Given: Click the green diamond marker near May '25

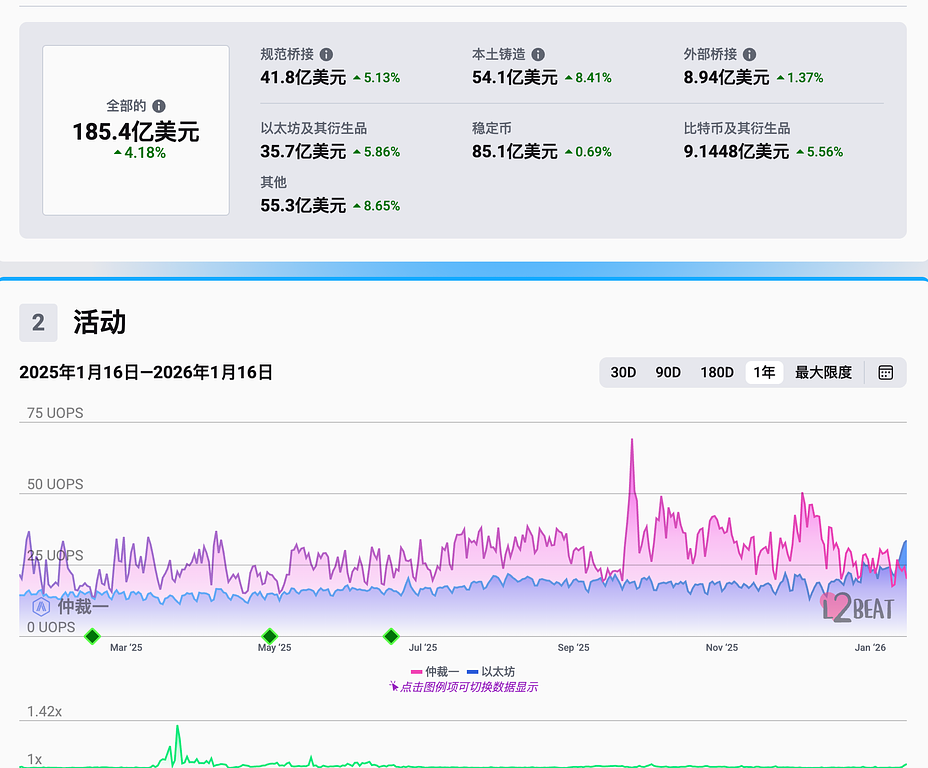Looking at the screenshot, I should click(x=269, y=636).
